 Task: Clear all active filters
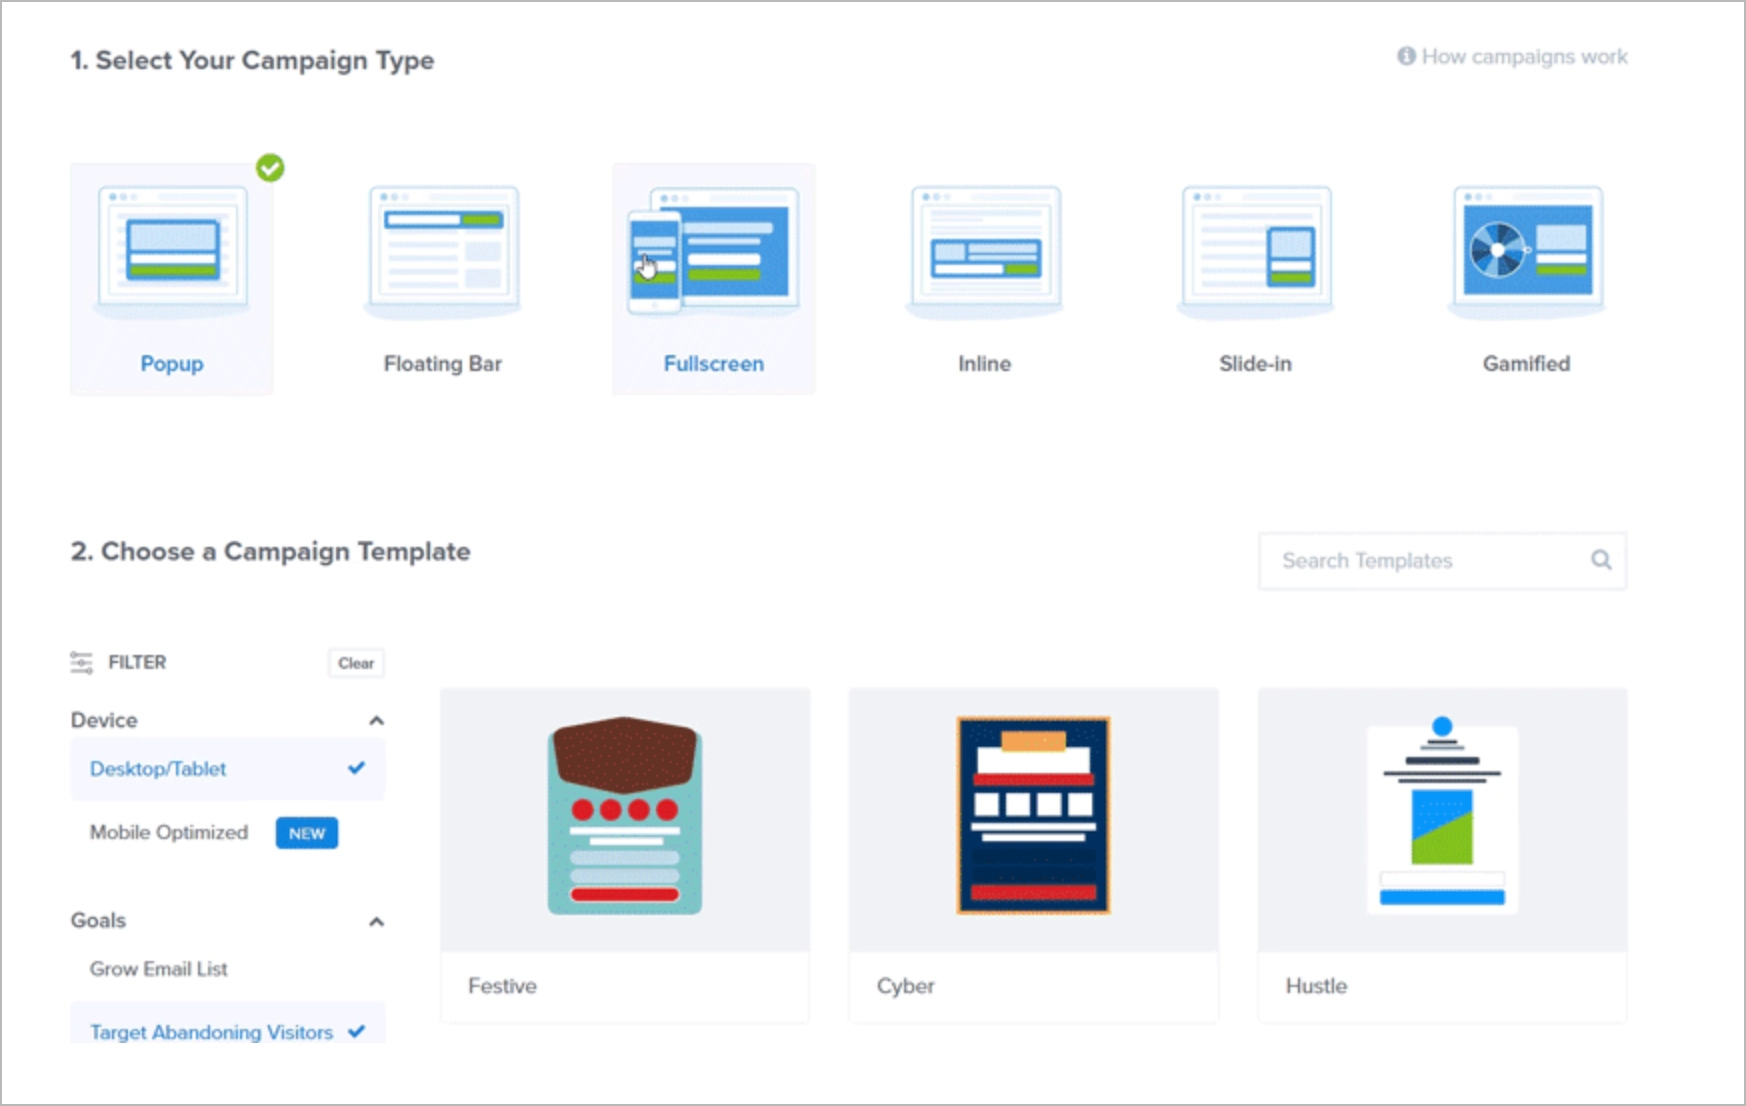356,662
